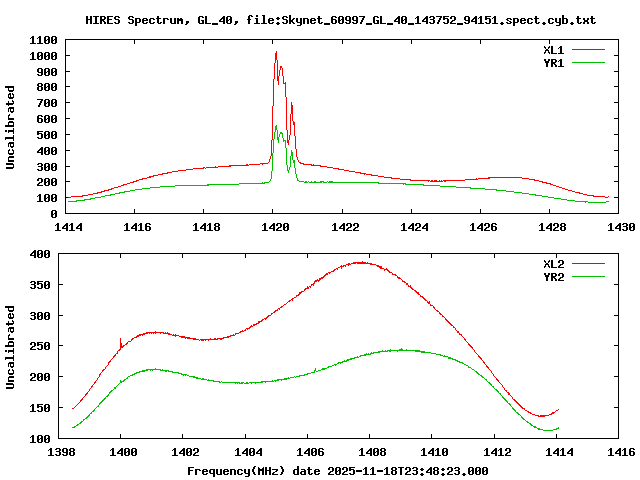Click the 1100 y-axis tick label
The image size is (640, 480).
(44, 40)
